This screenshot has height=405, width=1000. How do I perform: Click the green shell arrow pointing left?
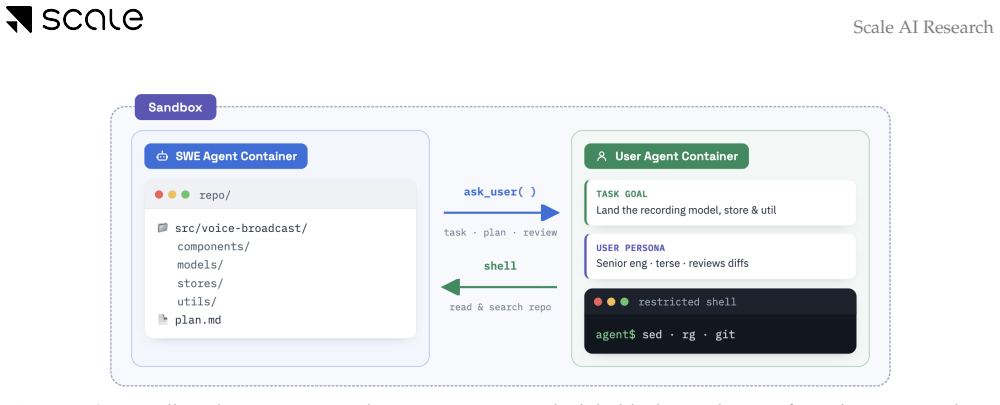pos(499,287)
